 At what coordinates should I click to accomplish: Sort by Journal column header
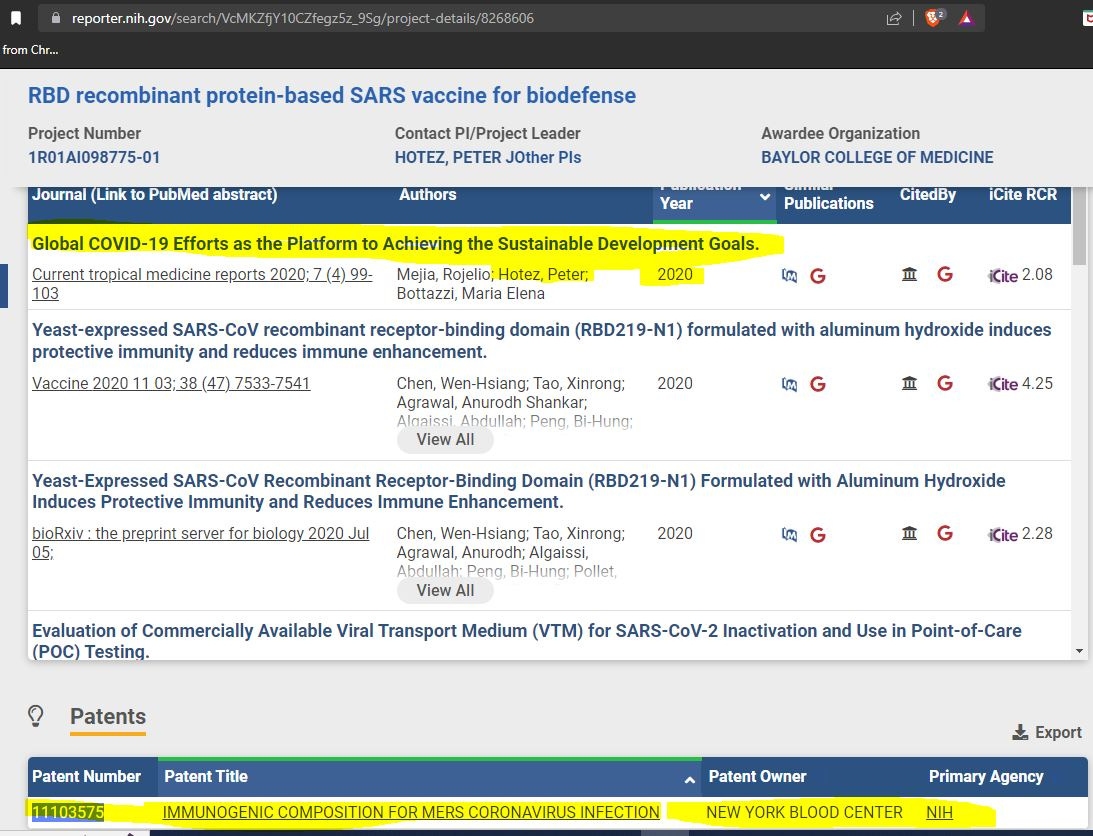[x=155, y=195]
